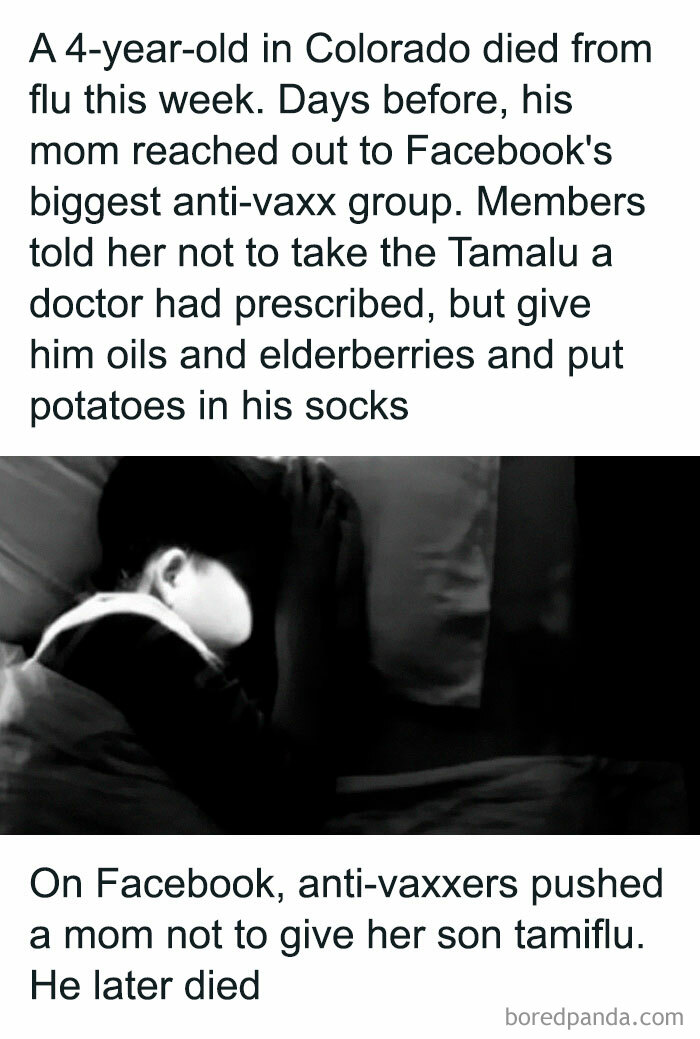Click the word 'Tamalu' in the post
Image resolution: width=700 pixels, height=1039 pixels.
click(513, 253)
